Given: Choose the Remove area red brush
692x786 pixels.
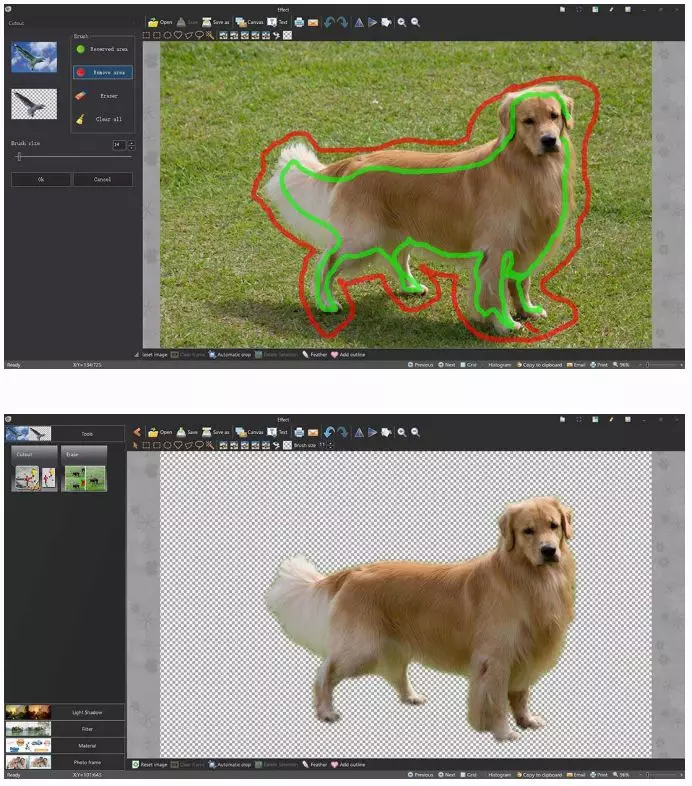Looking at the screenshot, I should [x=103, y=72].
